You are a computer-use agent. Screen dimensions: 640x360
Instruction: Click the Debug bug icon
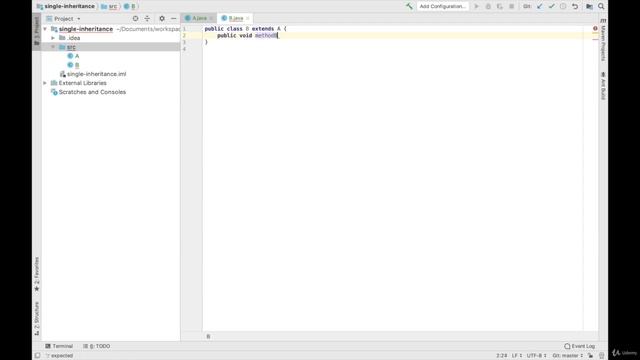pos(488,6)
